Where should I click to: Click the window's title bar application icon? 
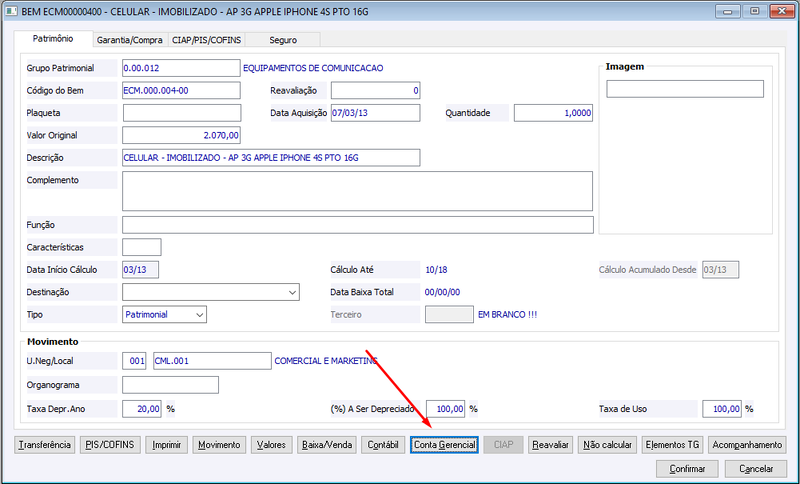click(11, 11)
